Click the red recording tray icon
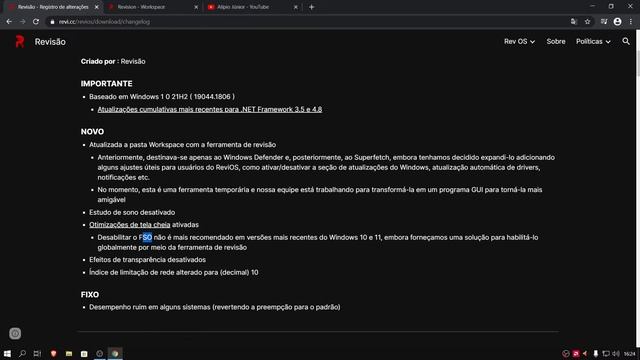This screenshot has width=640, height=360. (576, 353)
